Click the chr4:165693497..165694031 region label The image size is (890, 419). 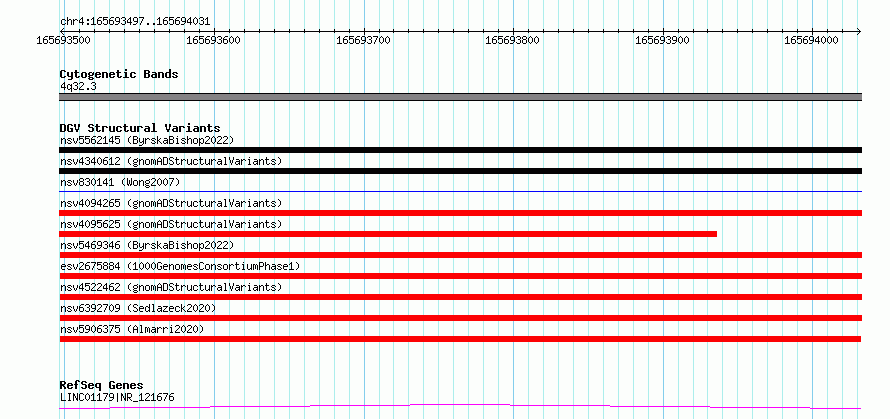pos(135,21)
